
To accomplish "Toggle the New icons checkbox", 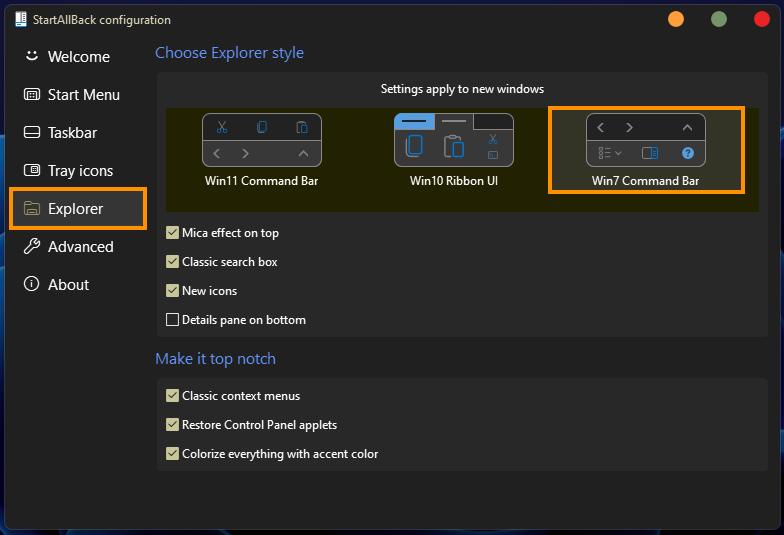I will [172, 290].
